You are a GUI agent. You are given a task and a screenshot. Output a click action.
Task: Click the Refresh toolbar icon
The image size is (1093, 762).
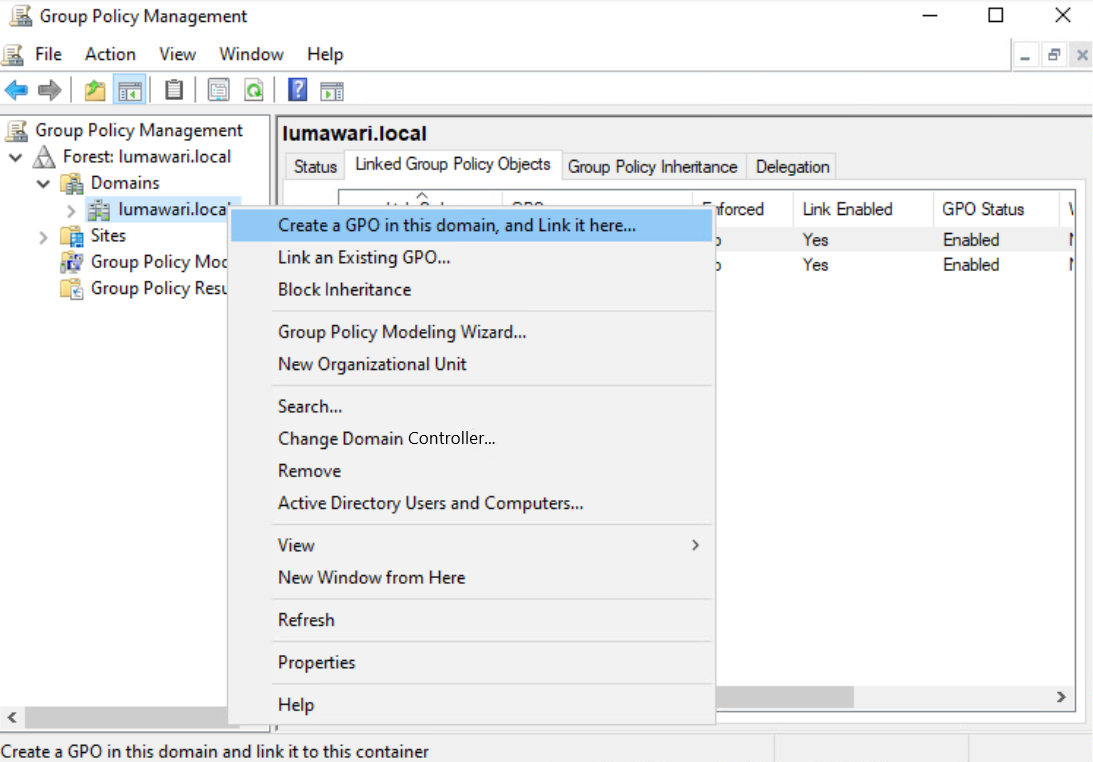pyautogui.click(x=253, y=89)
